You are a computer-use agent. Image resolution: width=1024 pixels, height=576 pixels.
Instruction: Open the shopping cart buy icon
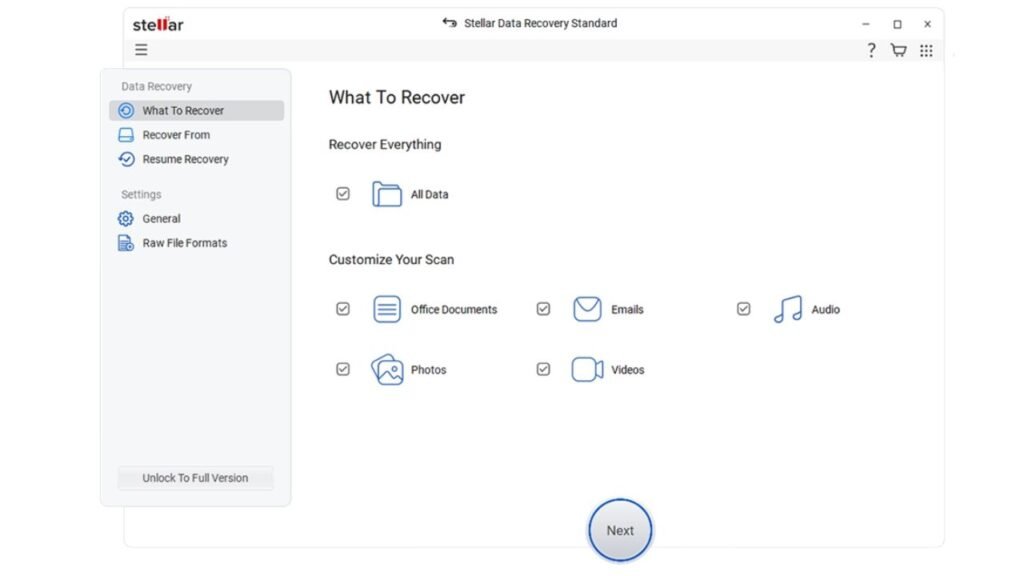(898, 50)
